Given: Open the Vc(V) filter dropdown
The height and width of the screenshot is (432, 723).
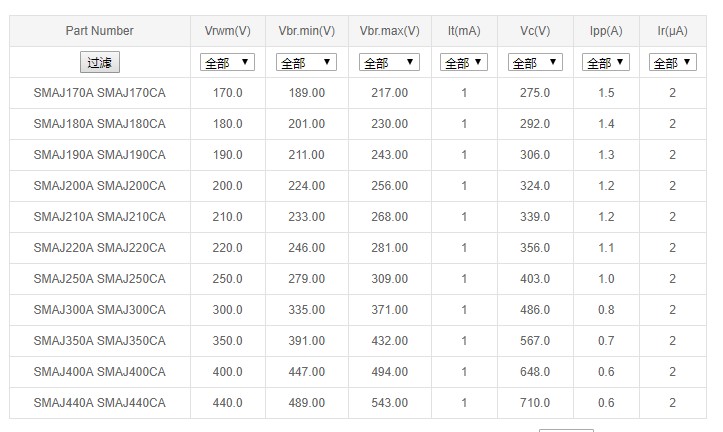Looking at the screenshot, I should pos(535,62).
